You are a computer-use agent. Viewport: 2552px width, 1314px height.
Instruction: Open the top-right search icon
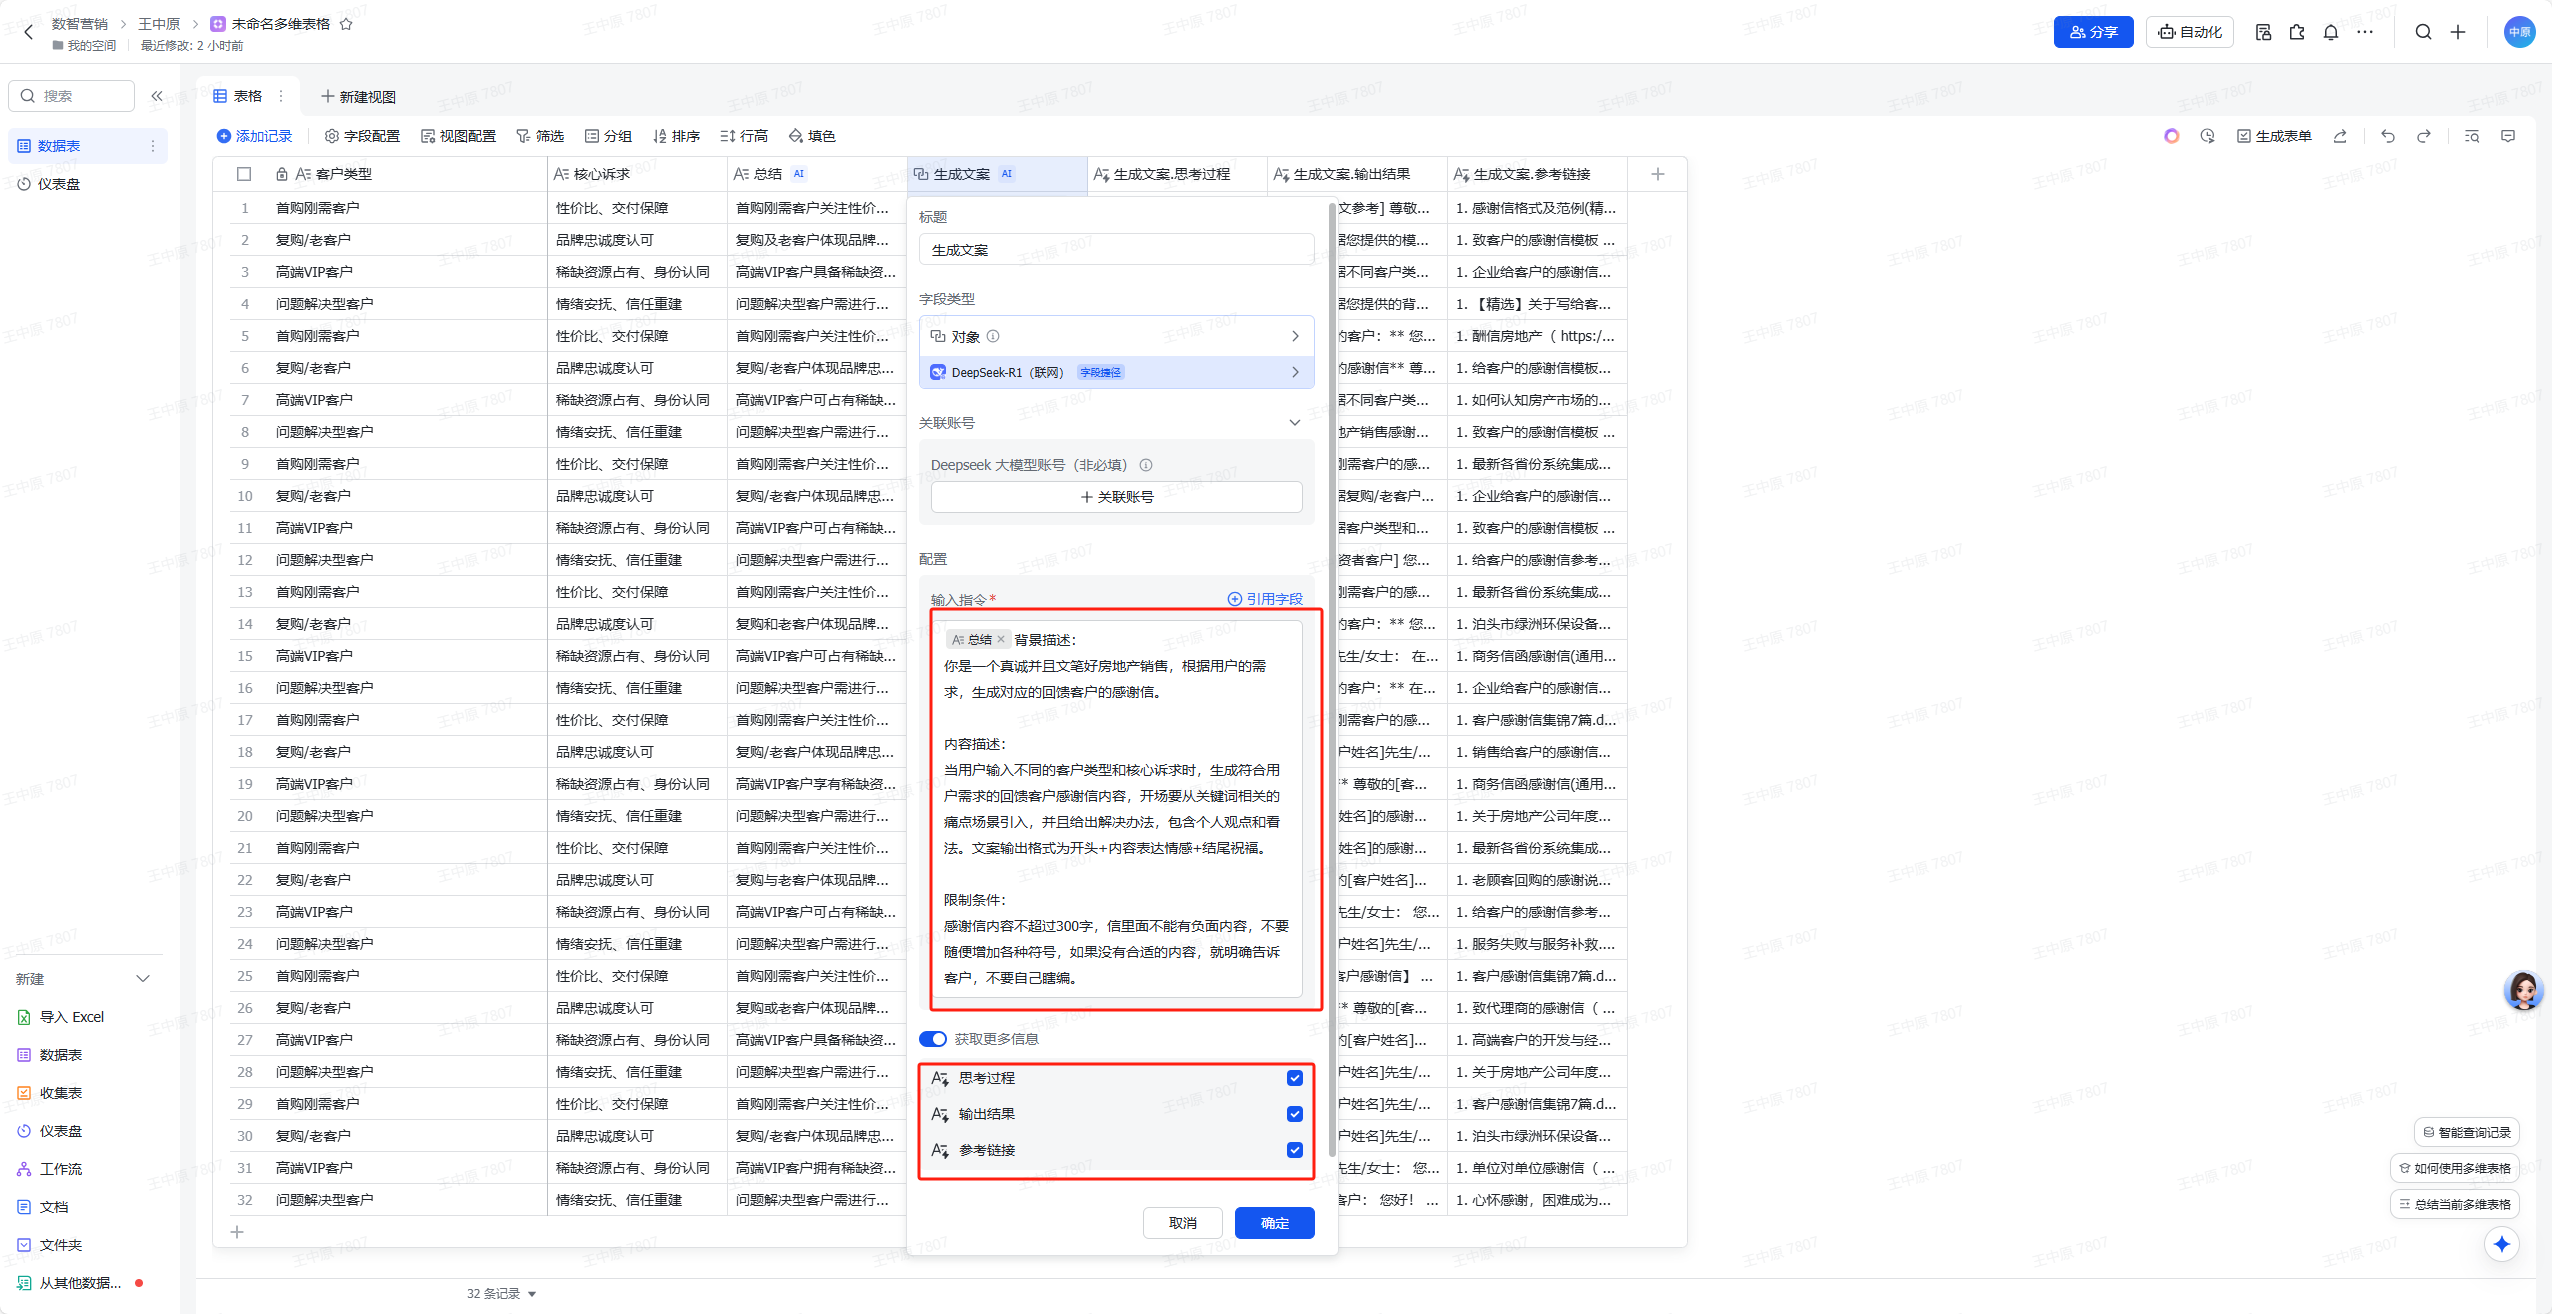coord(2423,32)
